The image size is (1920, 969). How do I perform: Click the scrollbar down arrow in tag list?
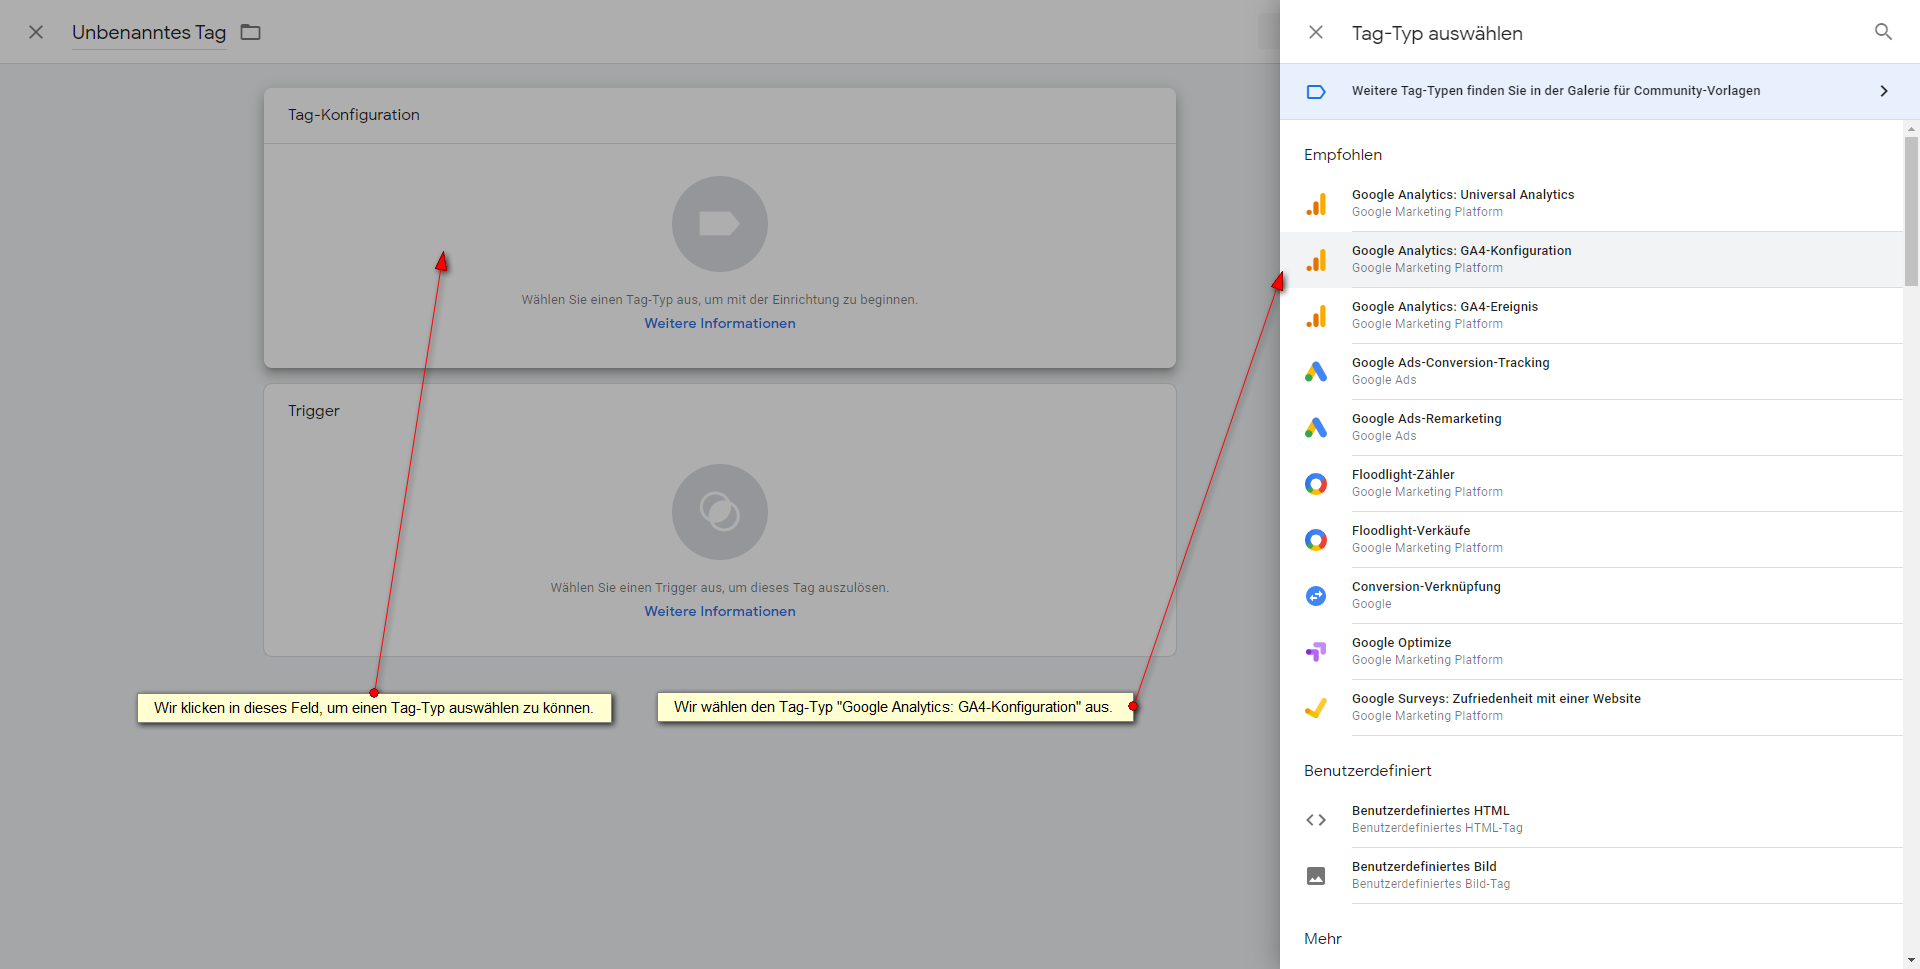coord(1911,960)
